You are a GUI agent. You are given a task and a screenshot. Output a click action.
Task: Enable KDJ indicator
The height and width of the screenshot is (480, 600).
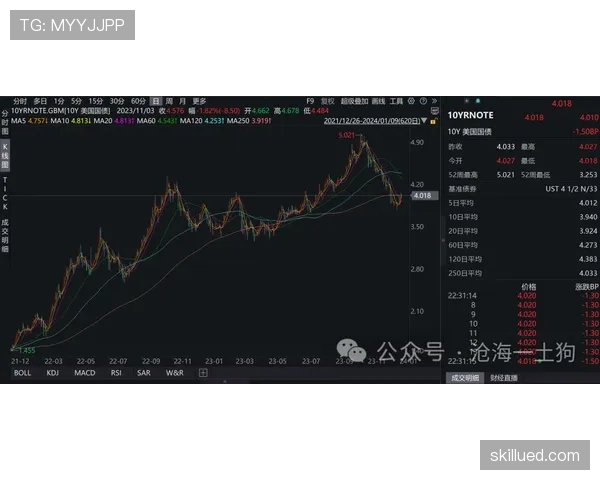click(x=52, y=373)
